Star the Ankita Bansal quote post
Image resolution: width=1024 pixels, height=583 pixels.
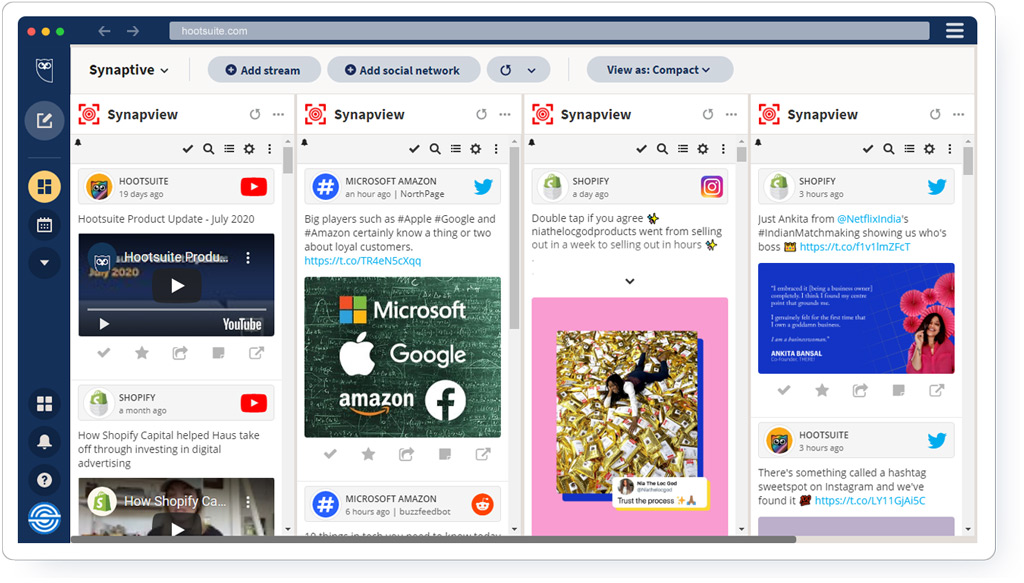(822, 390)
